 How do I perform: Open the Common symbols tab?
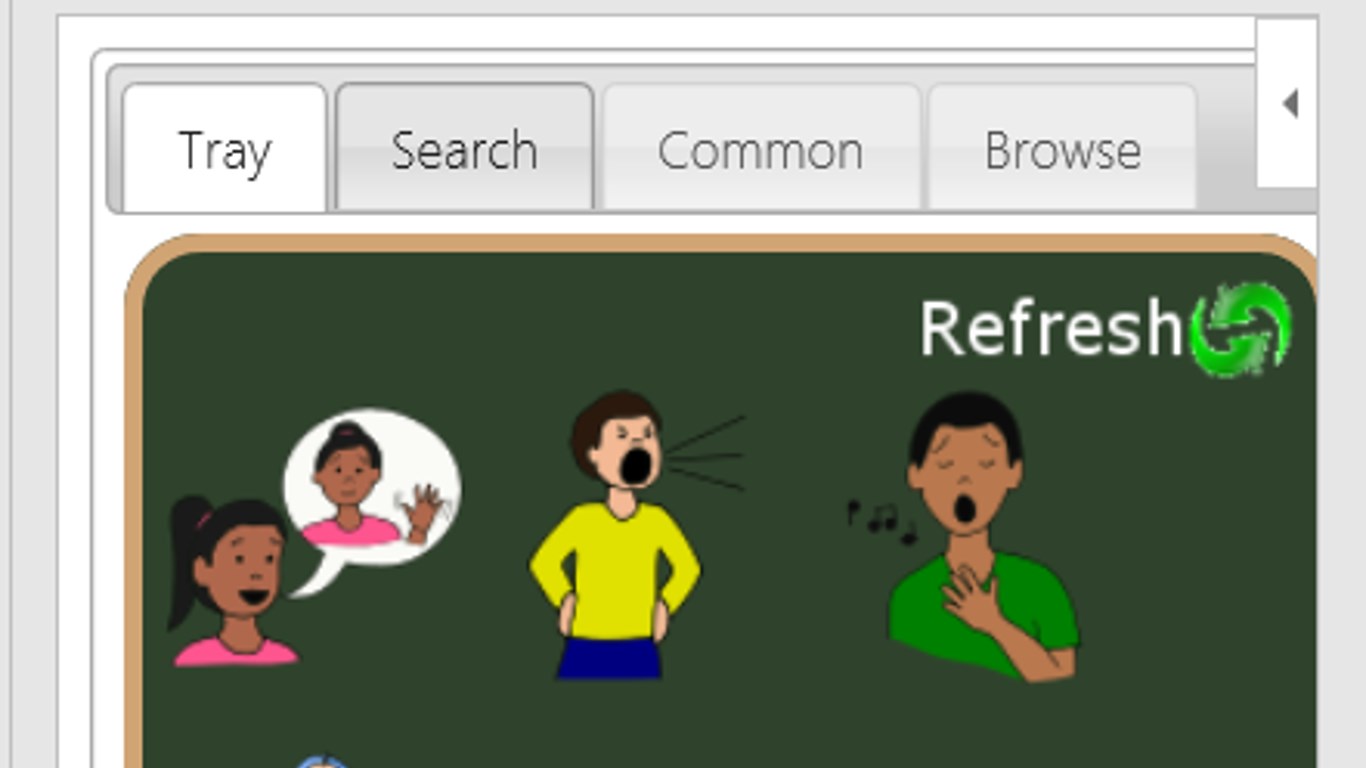(x=760, y=148)
